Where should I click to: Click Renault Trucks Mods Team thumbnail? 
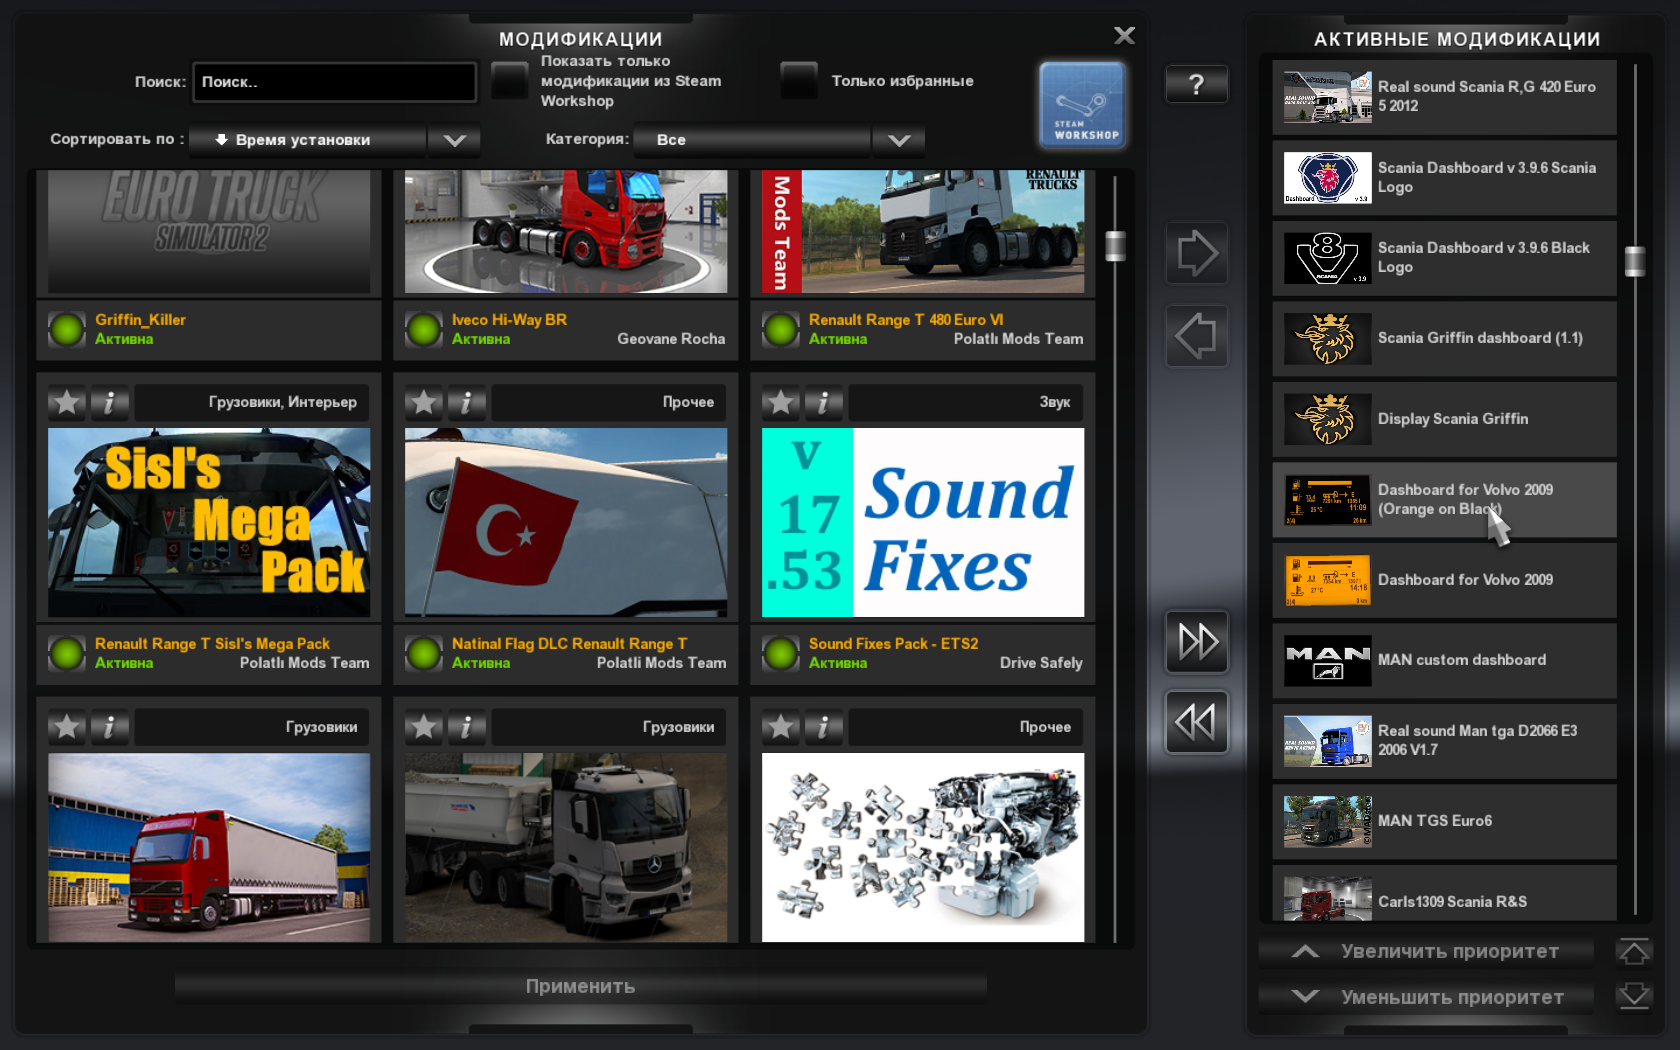[923, 231]
